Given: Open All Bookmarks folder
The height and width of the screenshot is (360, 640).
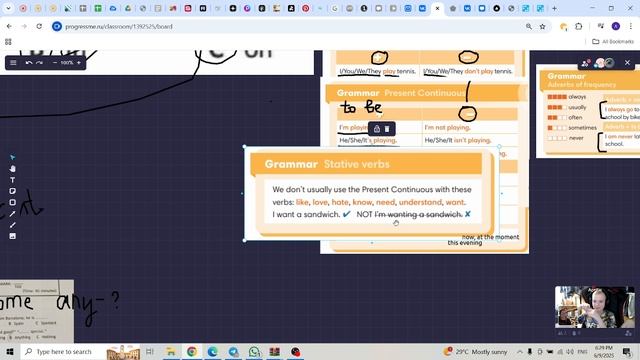Looking at the screenshot, I should [x=613, y=42].
